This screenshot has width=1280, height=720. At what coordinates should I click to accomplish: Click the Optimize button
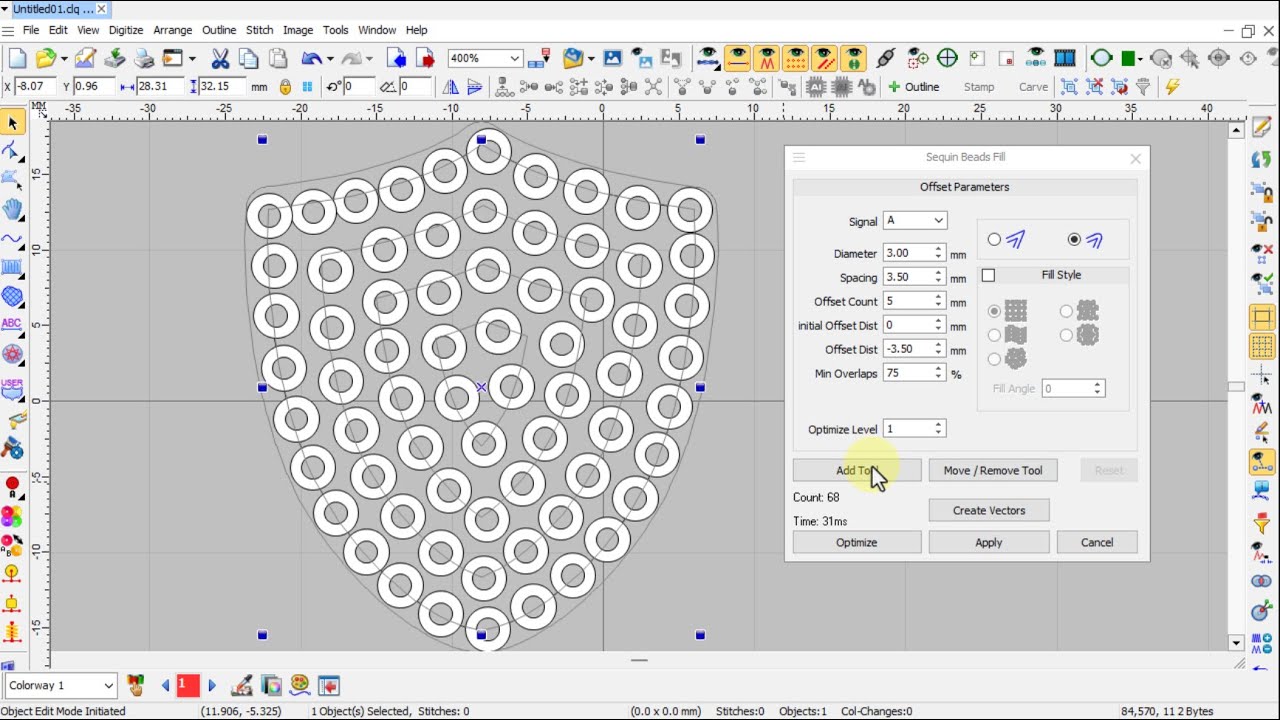click(857, 542)
